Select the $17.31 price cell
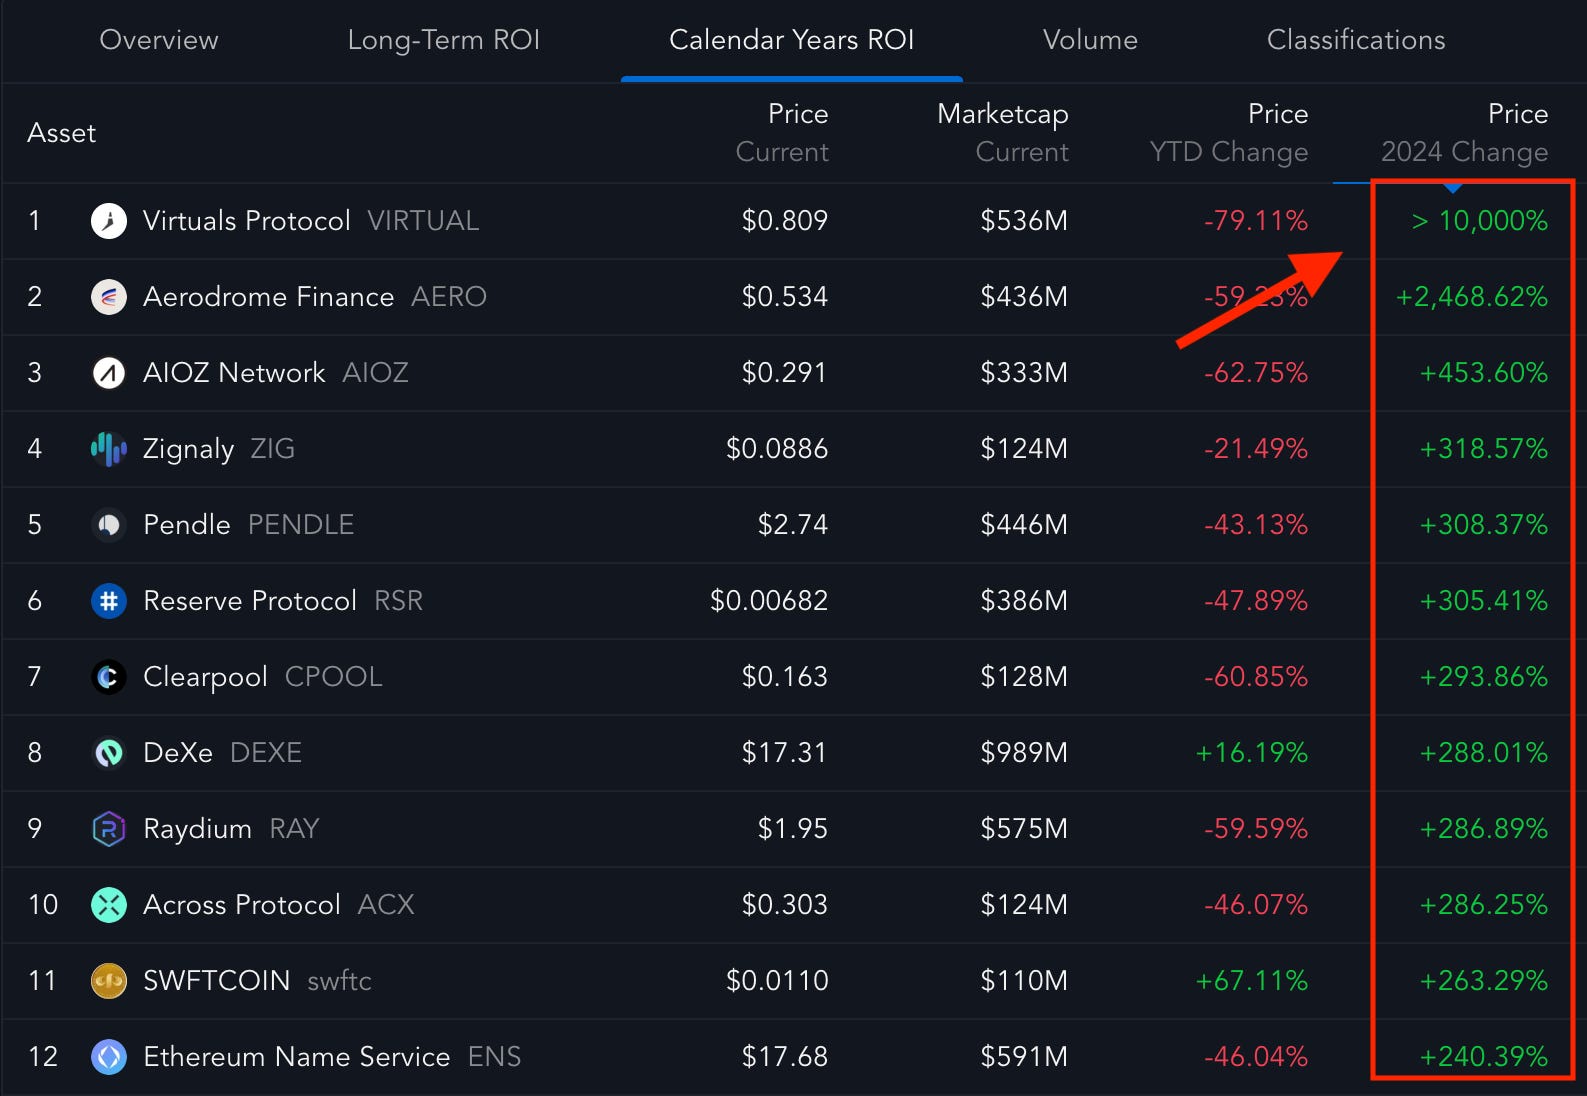Screen dimensions: 1587x1096 (x=785, y=752)
